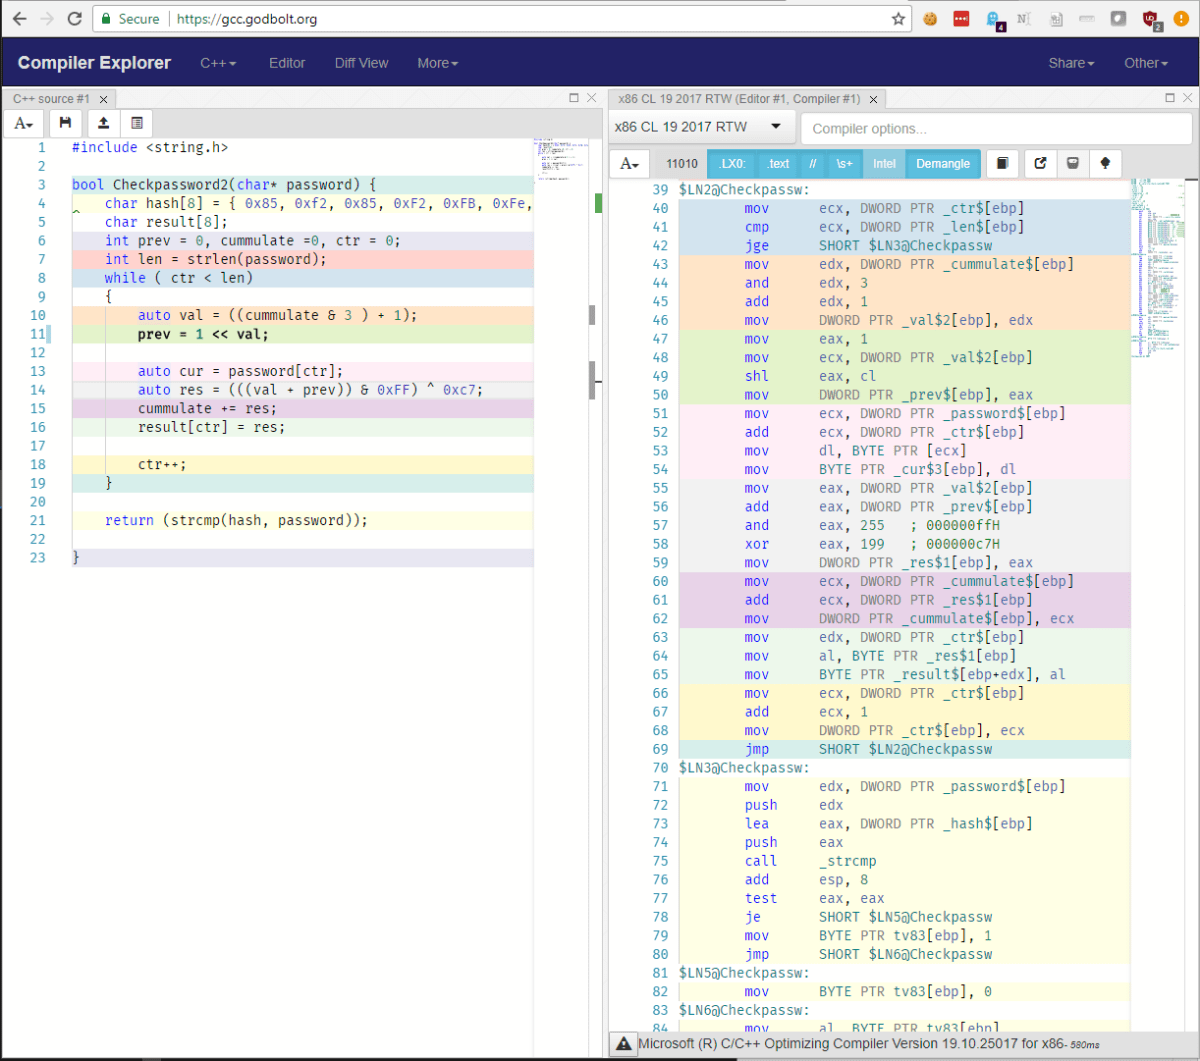Disable the Demangle filter
Viewport: 1200px width, 1061px height.
point(942,163)
